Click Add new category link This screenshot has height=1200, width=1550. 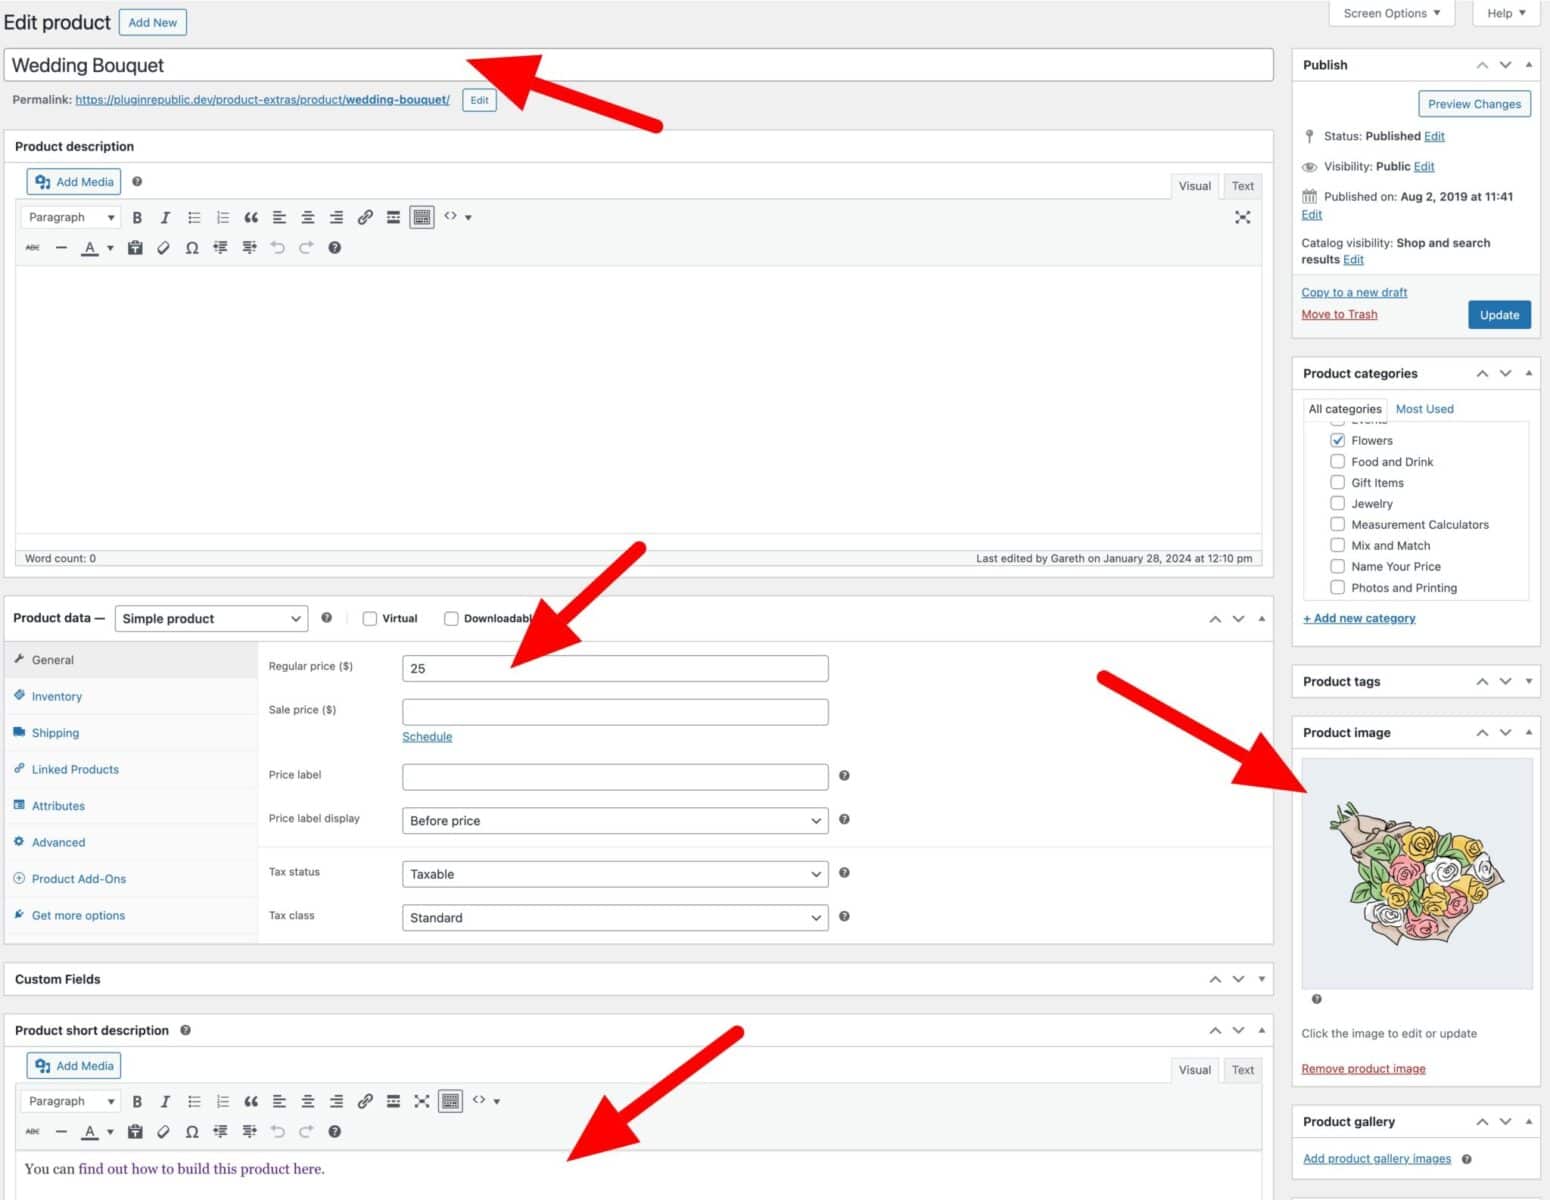click(x=1359, y=619)
